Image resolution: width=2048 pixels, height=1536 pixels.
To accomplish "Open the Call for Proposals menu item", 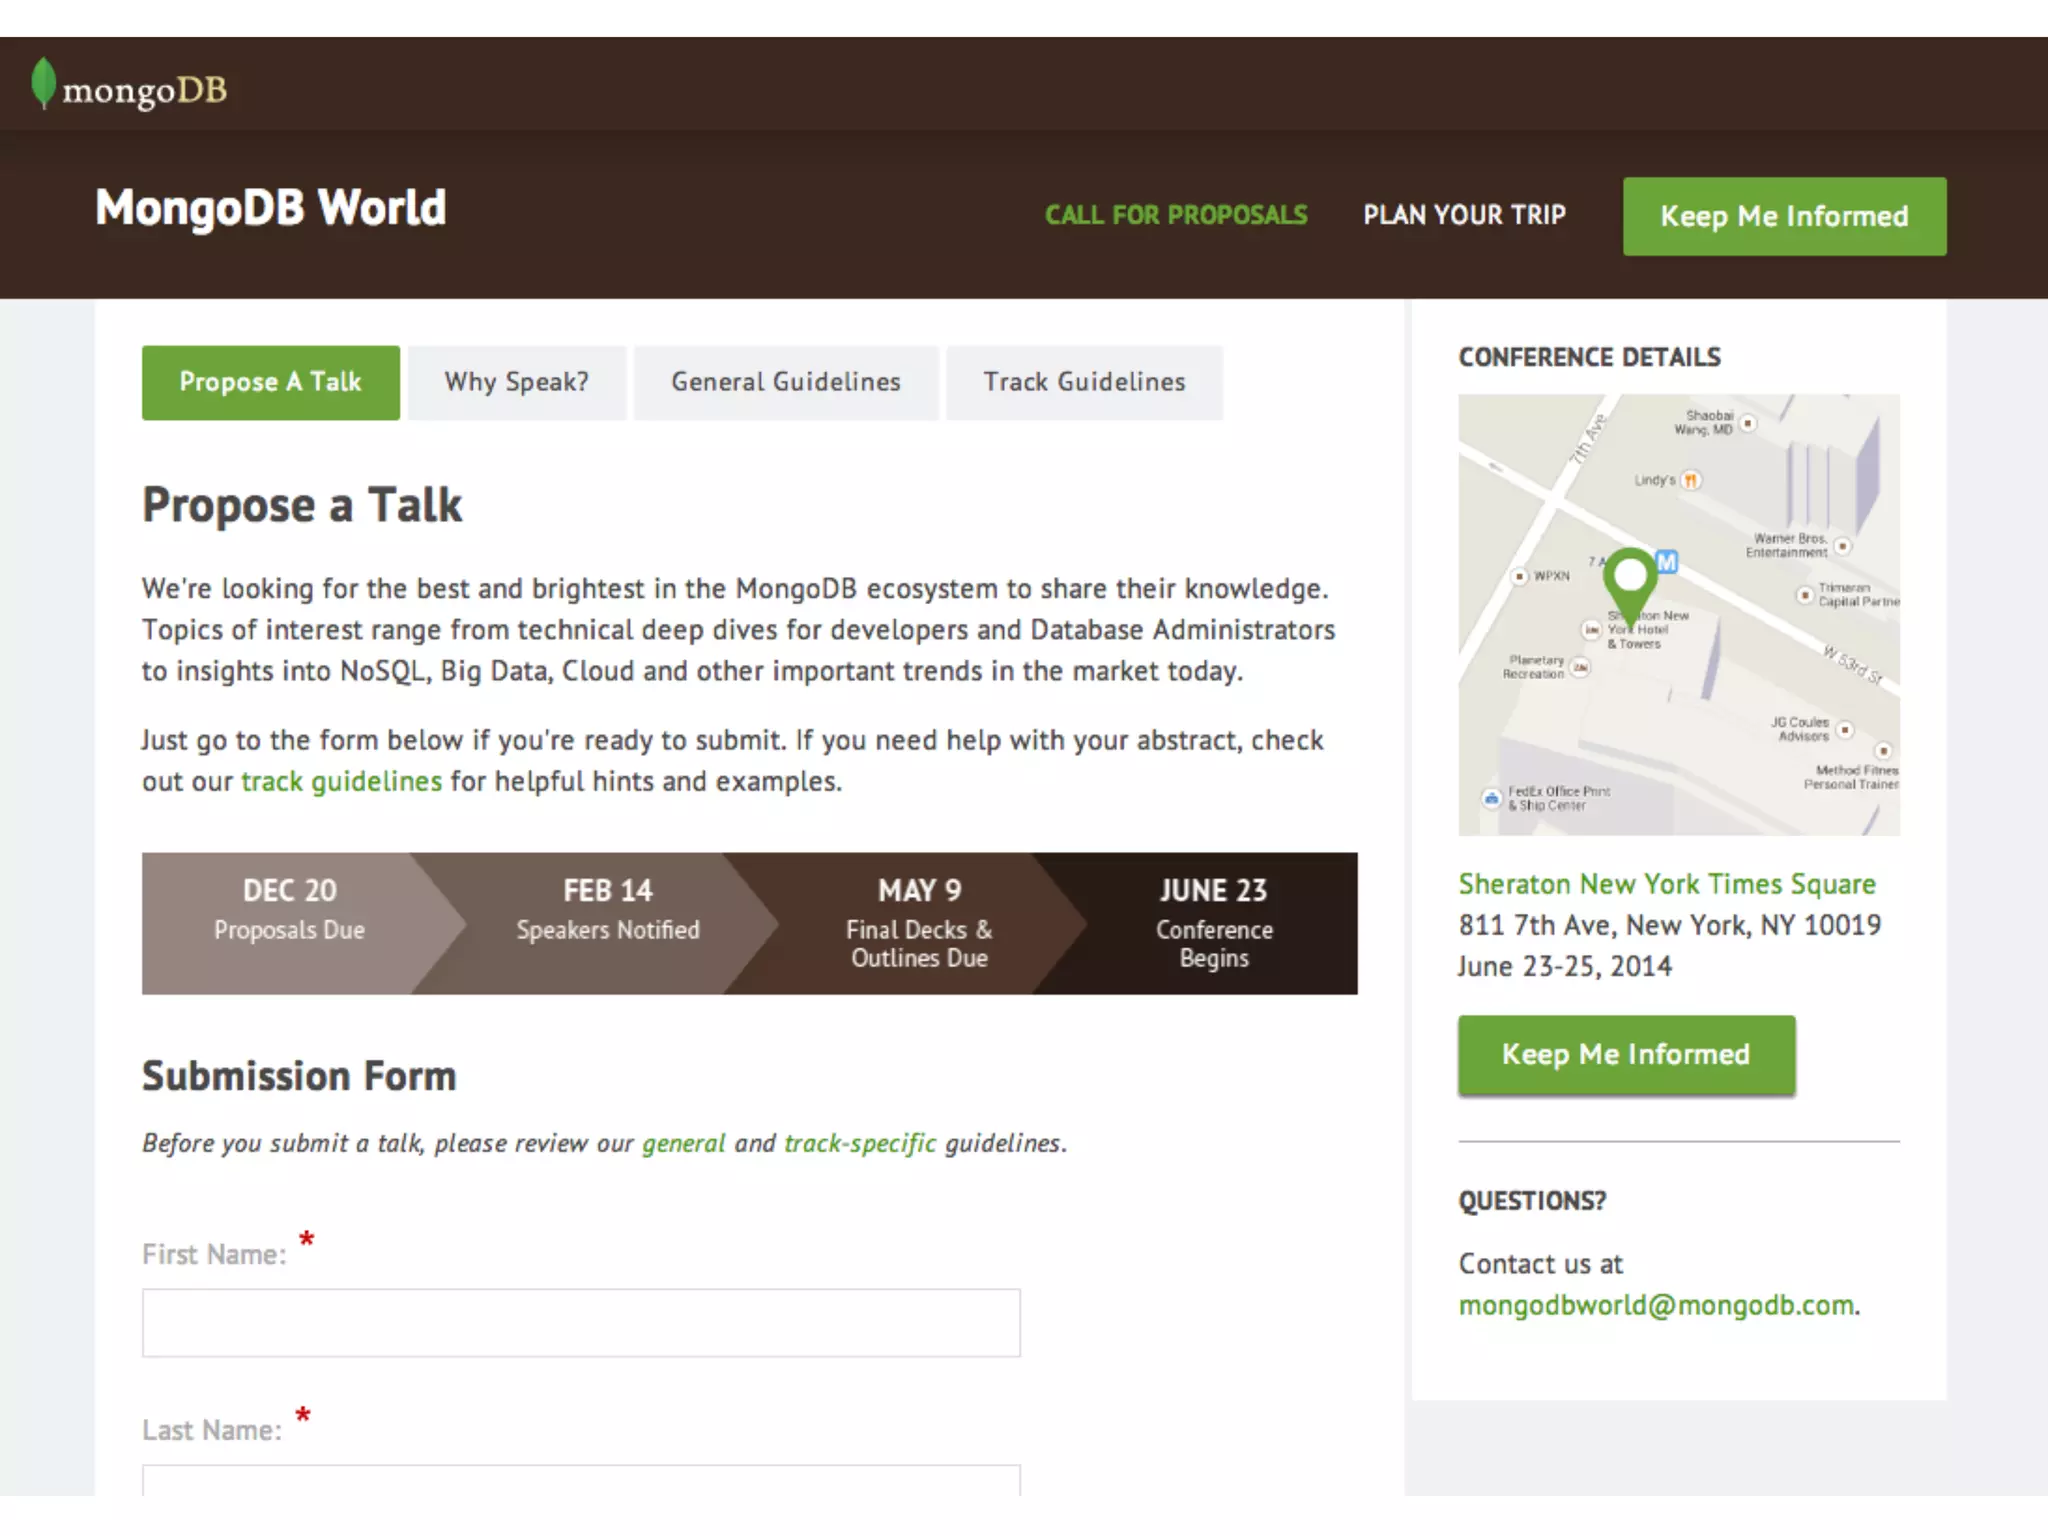I will point(1176,215).
